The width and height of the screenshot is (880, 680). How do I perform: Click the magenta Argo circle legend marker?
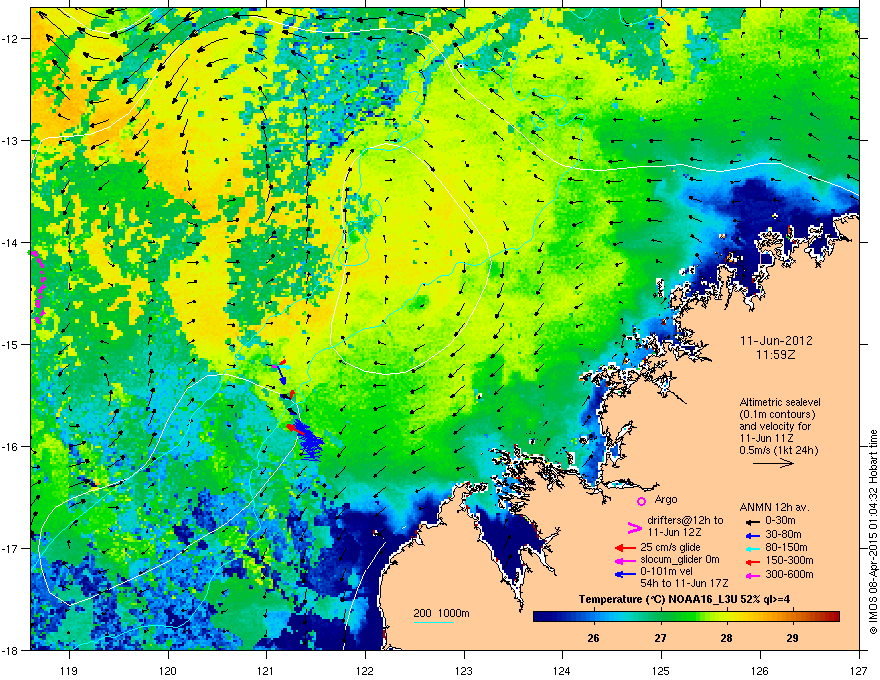(x=641, y=501)
